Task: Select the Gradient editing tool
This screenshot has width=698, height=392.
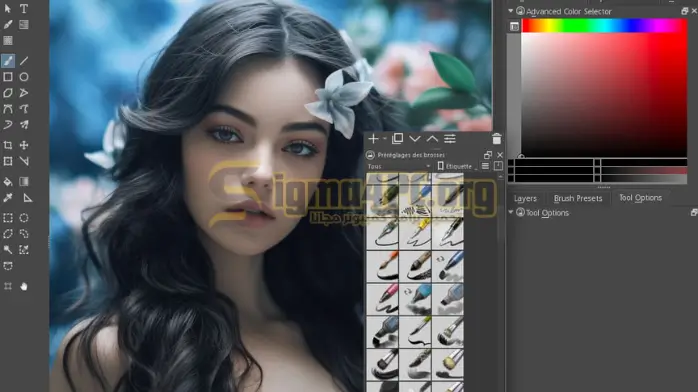Action: click(24, 24)
